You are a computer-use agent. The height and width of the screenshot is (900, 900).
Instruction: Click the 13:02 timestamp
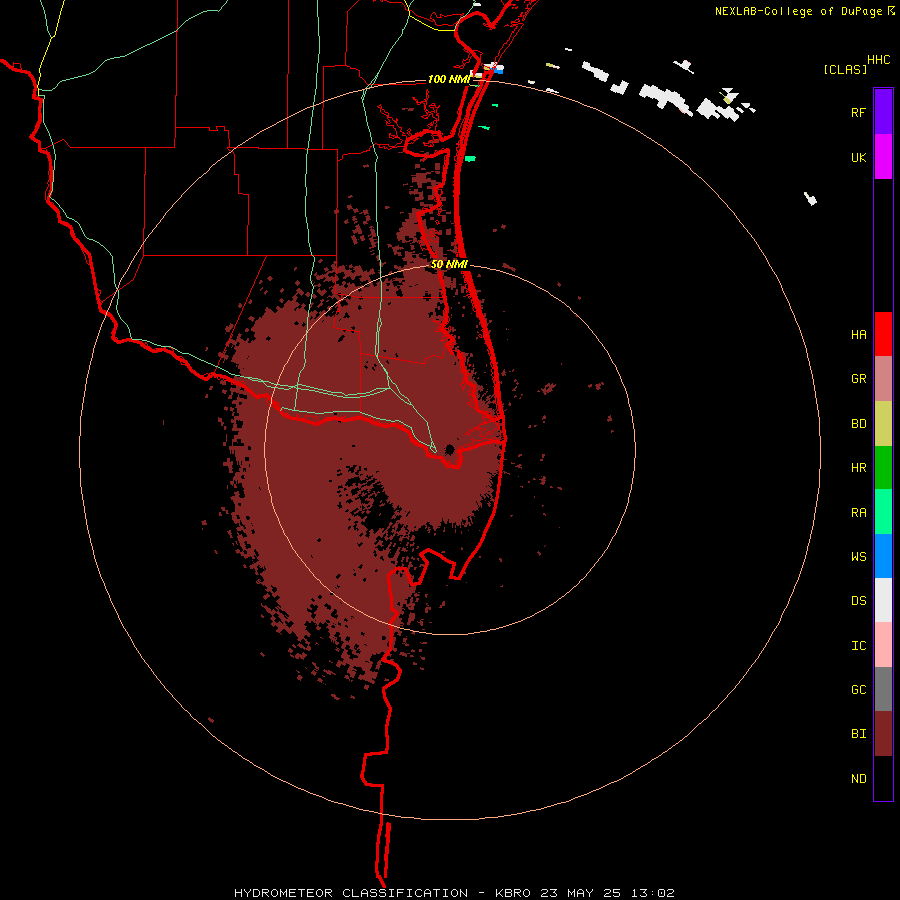tap(654, 893)
